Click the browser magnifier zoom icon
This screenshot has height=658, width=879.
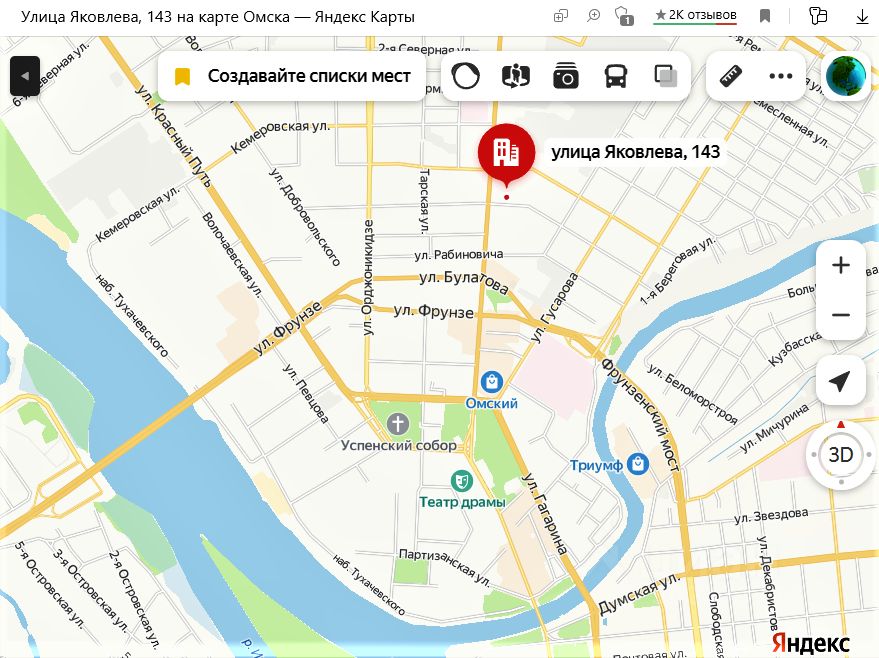point(593,16)
